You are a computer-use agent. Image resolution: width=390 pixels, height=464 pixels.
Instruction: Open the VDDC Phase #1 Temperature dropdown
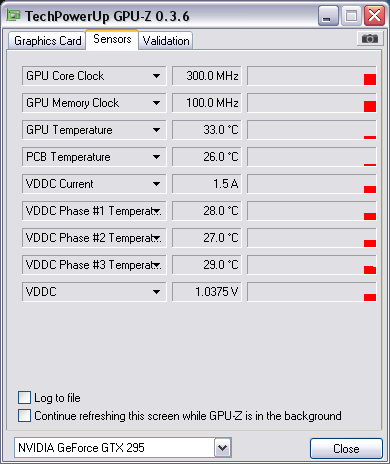click(94, 211)
